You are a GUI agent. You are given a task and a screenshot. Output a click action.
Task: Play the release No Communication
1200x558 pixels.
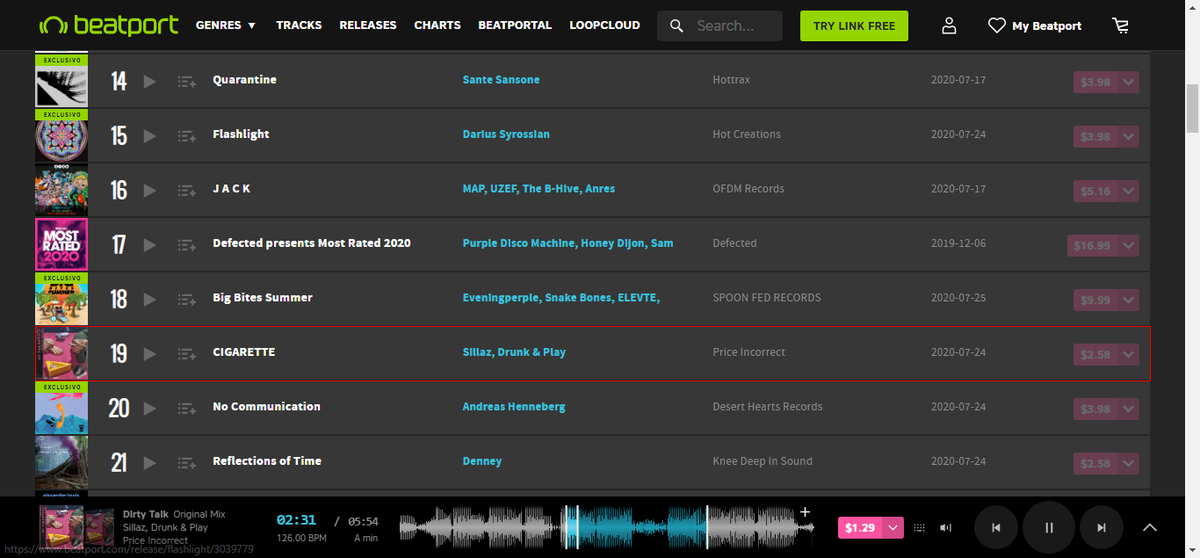coord(150,408)
